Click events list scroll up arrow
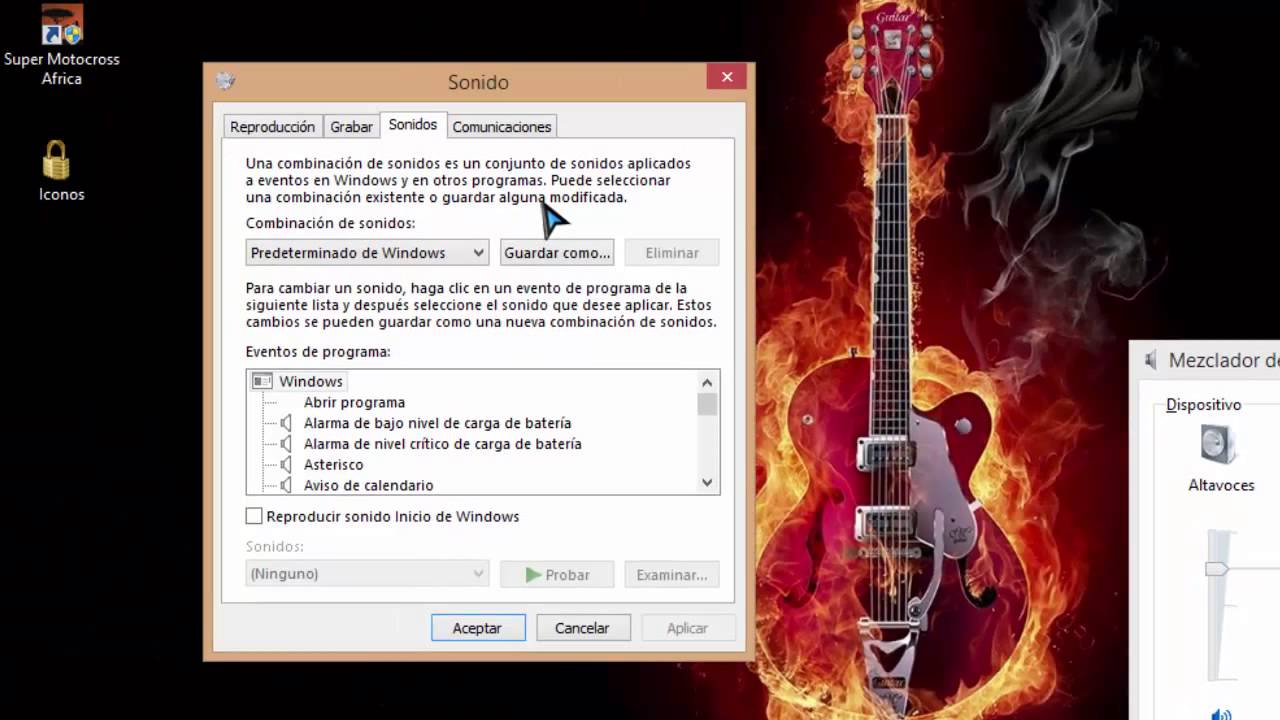This screenshot has width=1280, height=720. click(707, 382)
